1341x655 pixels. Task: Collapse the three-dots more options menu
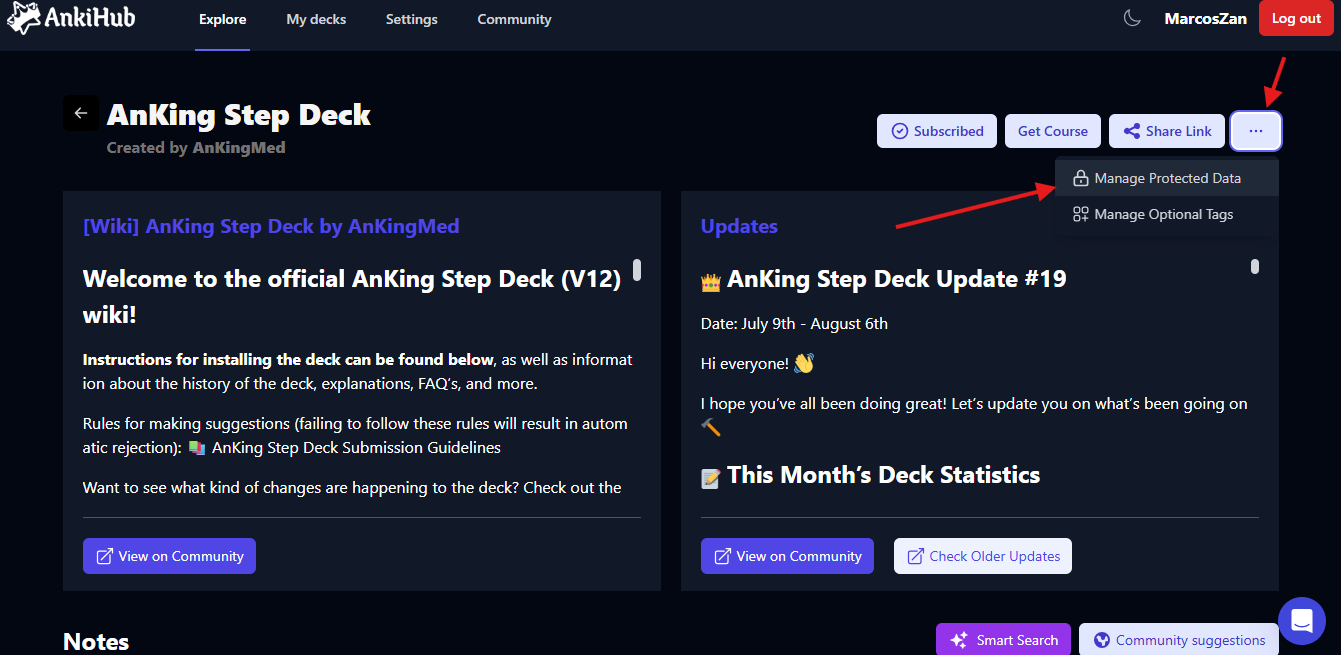click(1256, 131)
